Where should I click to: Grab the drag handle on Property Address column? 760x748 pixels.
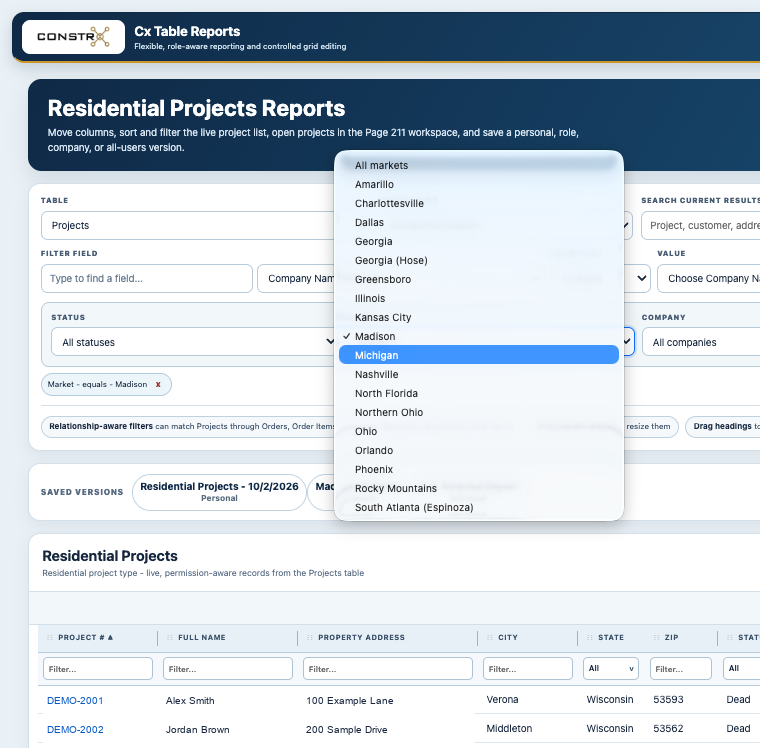point(310,637)
